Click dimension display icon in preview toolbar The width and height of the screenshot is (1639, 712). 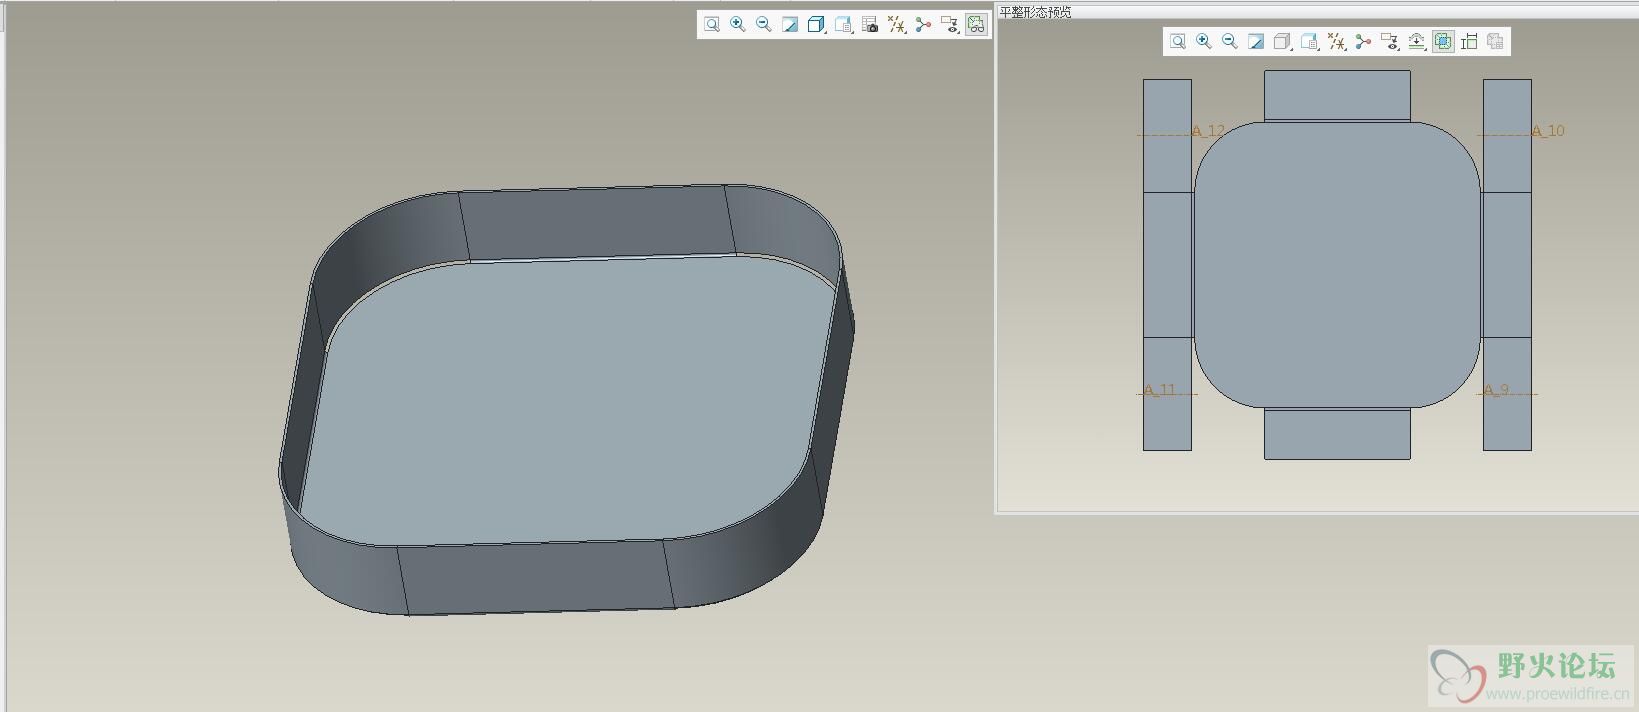[1469, 41]
